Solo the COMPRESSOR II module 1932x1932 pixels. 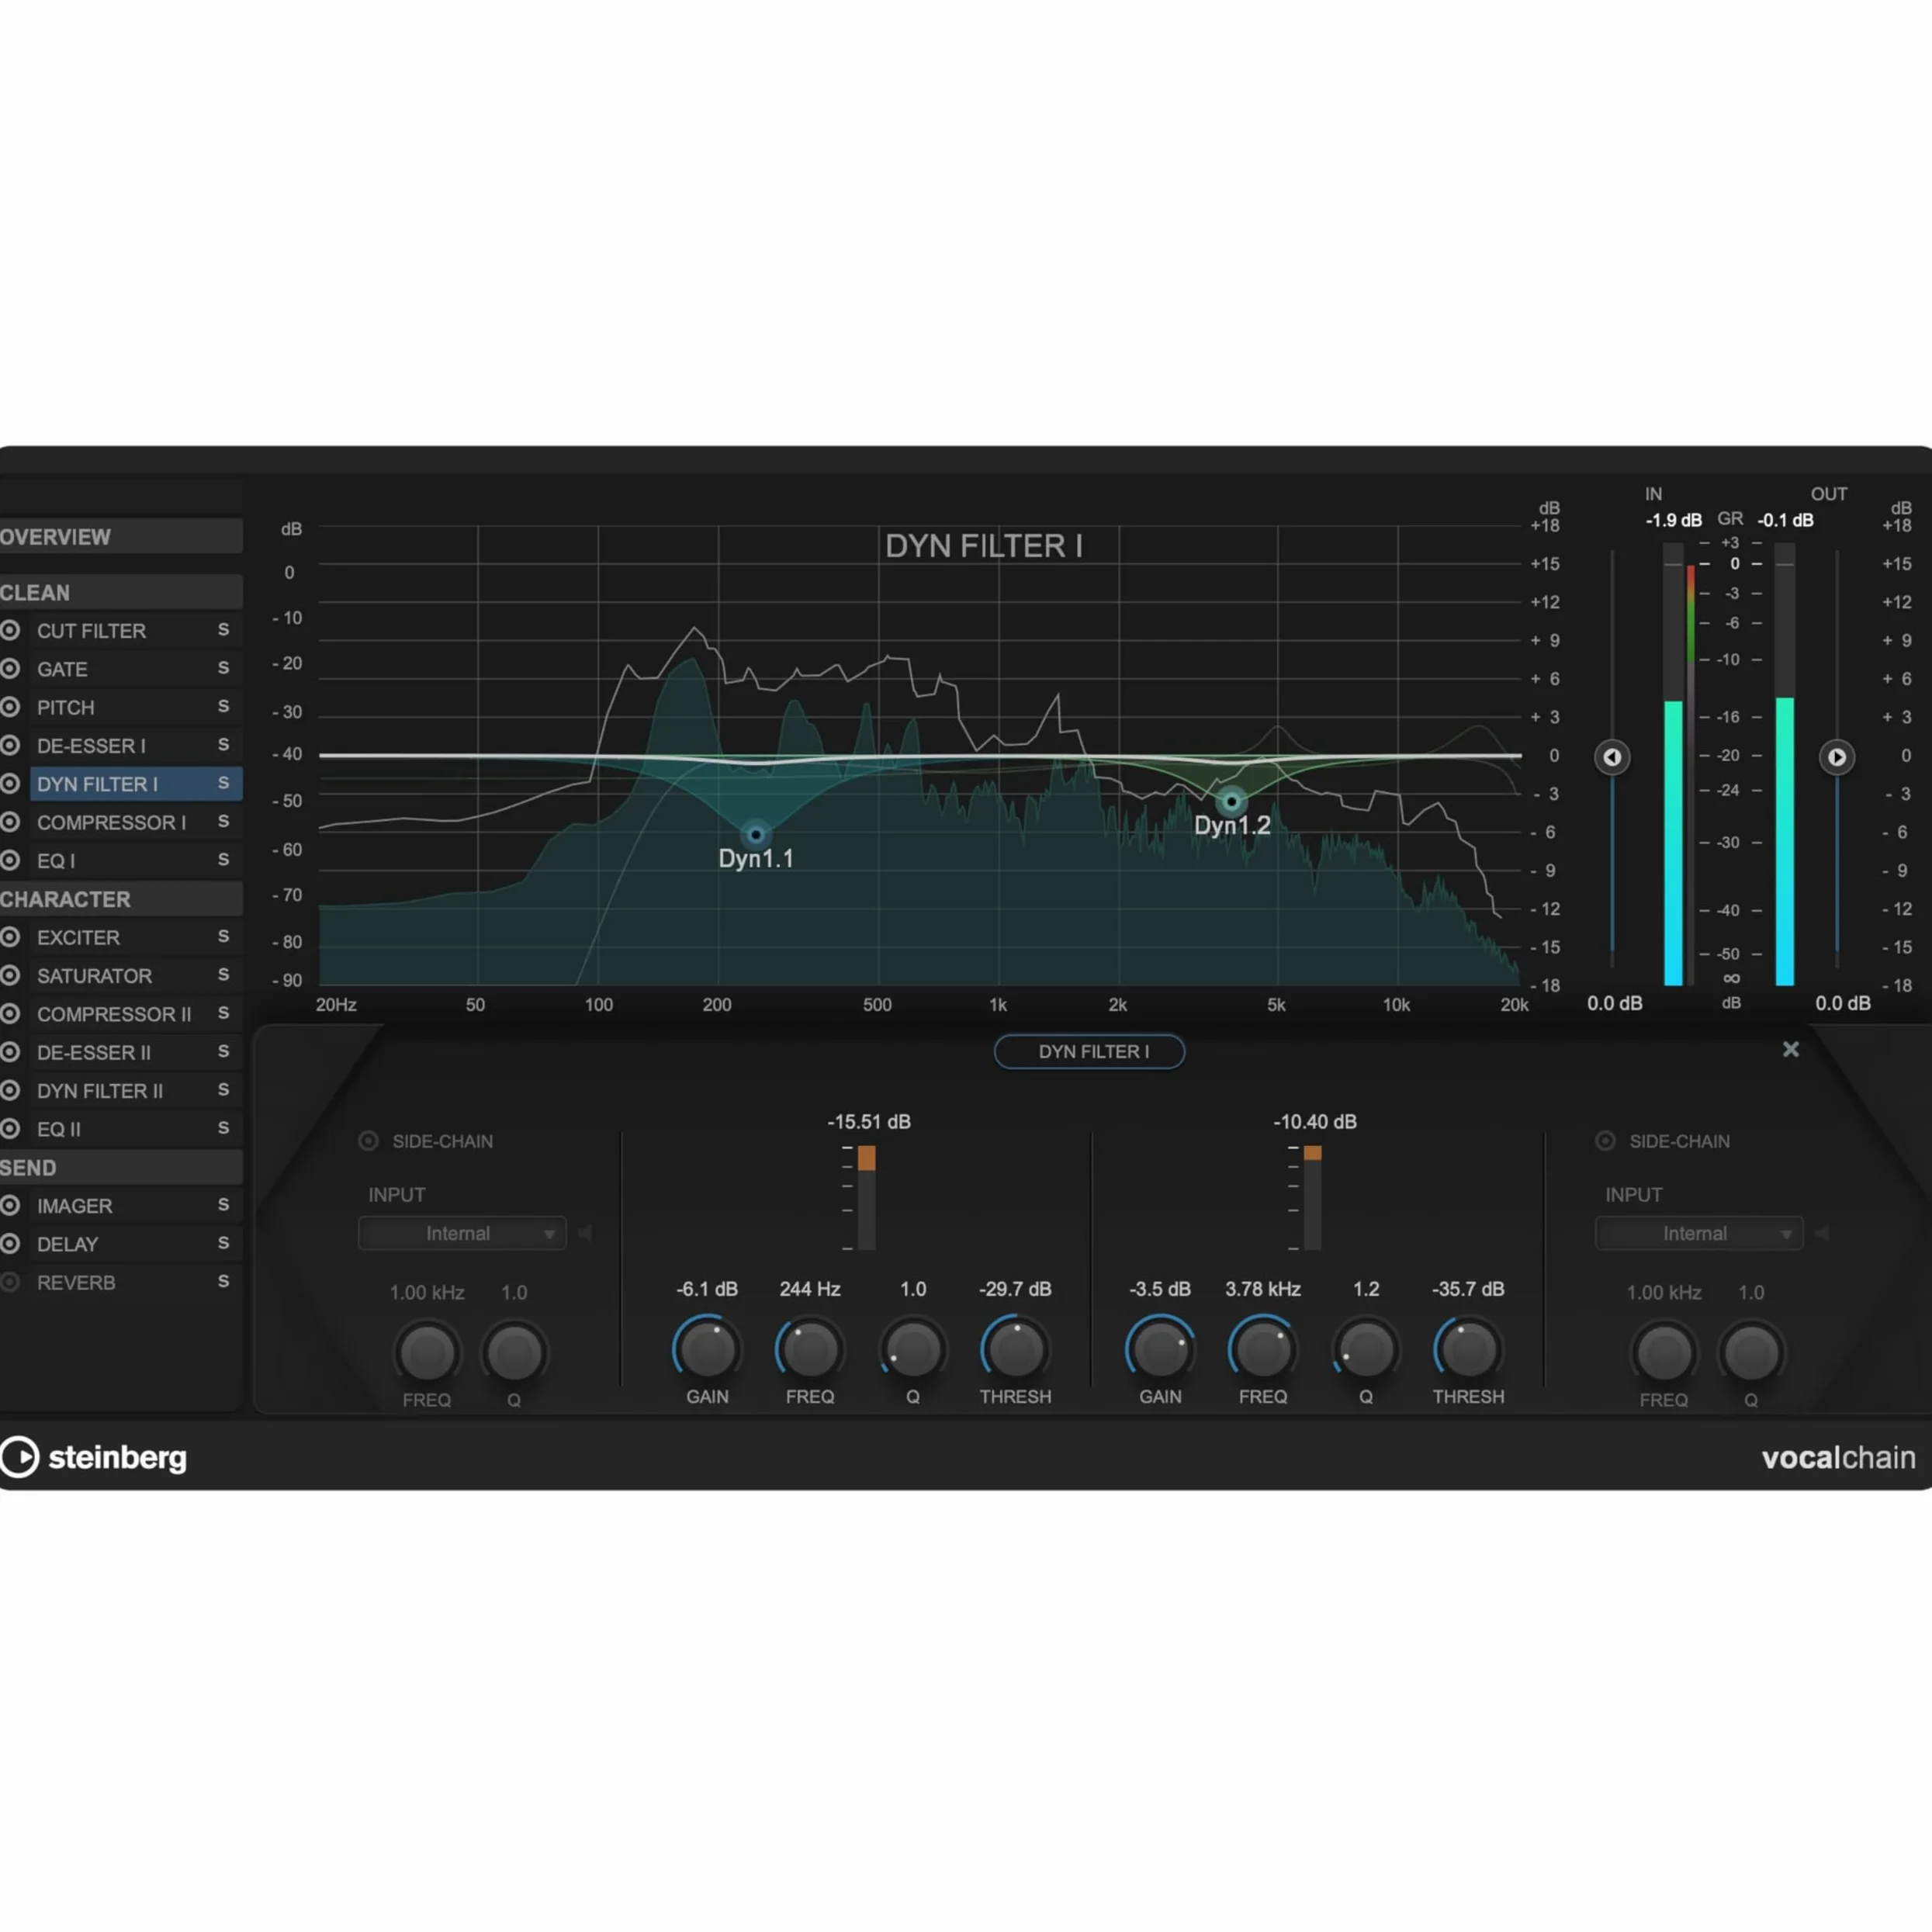223,1013
